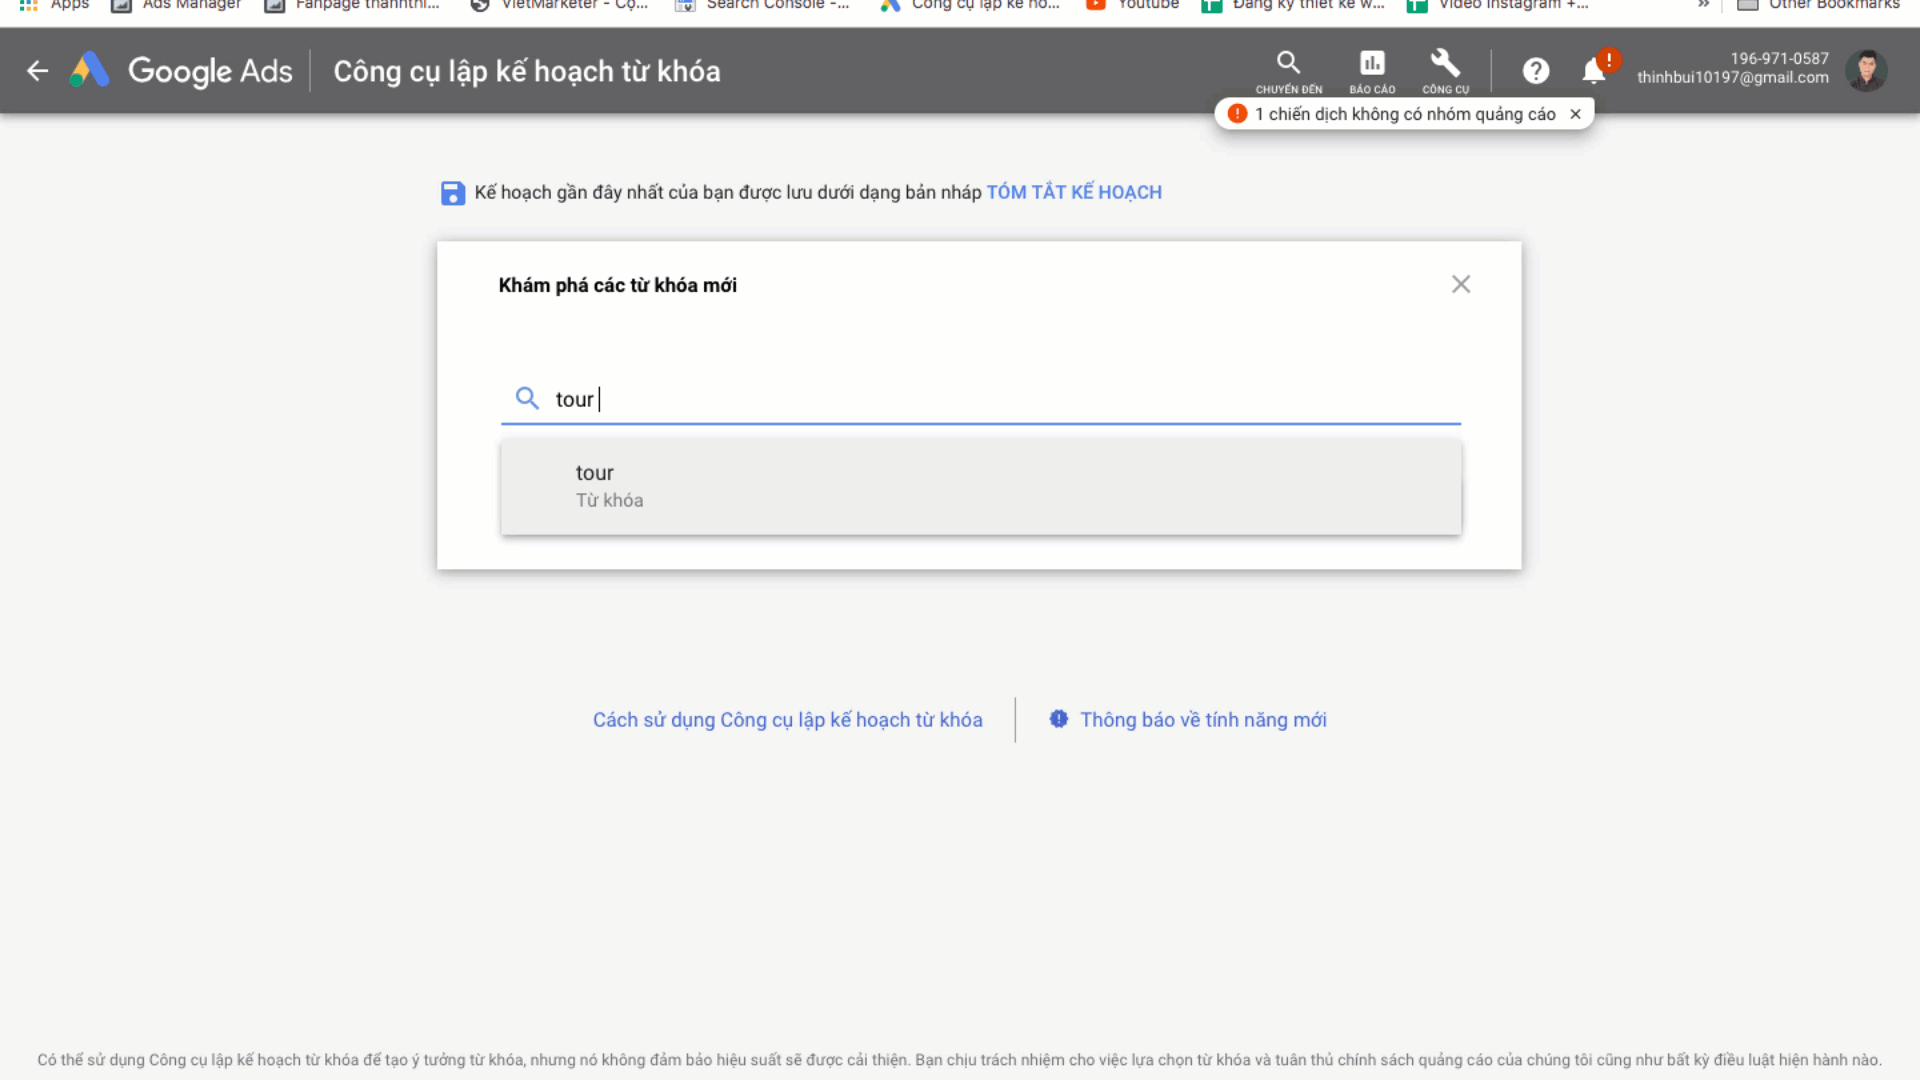
Task: Open the Search Console bookmark
Action: coord(763,6)
